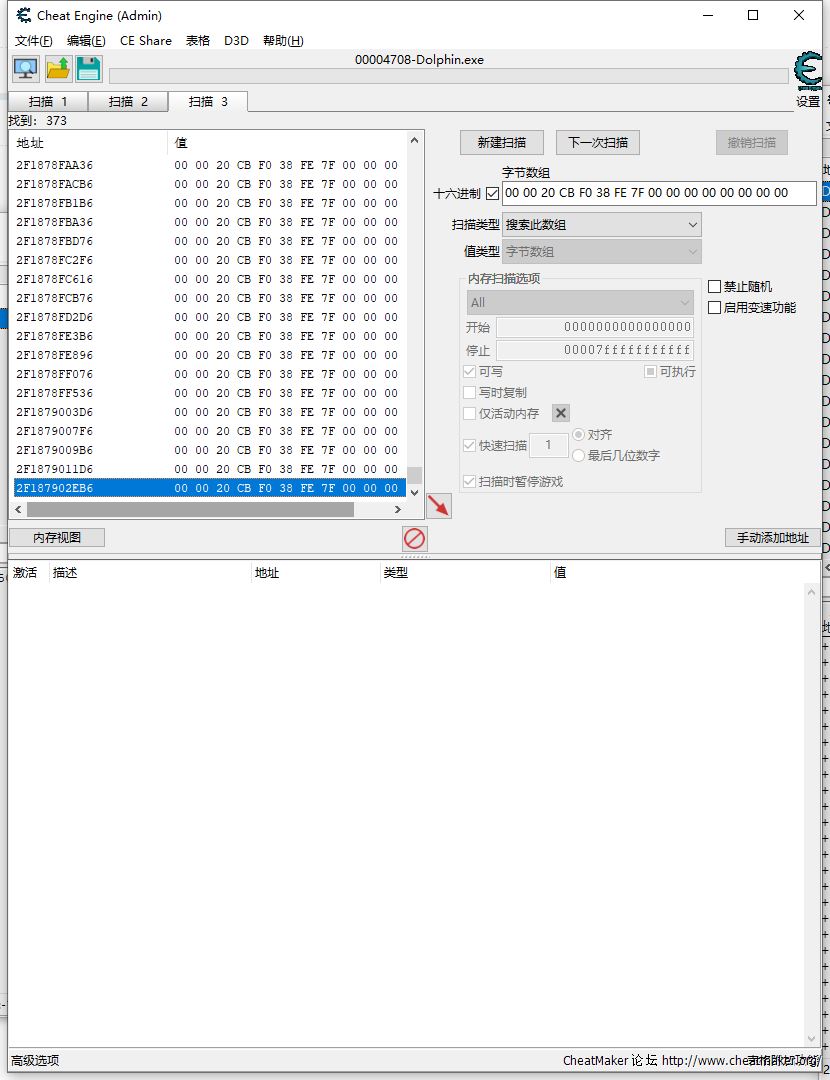
Task: Click the 内存视图 button
Action: 56,538
